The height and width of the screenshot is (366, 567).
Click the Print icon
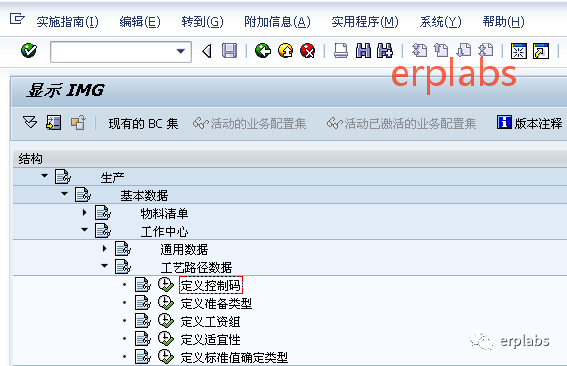341,51
